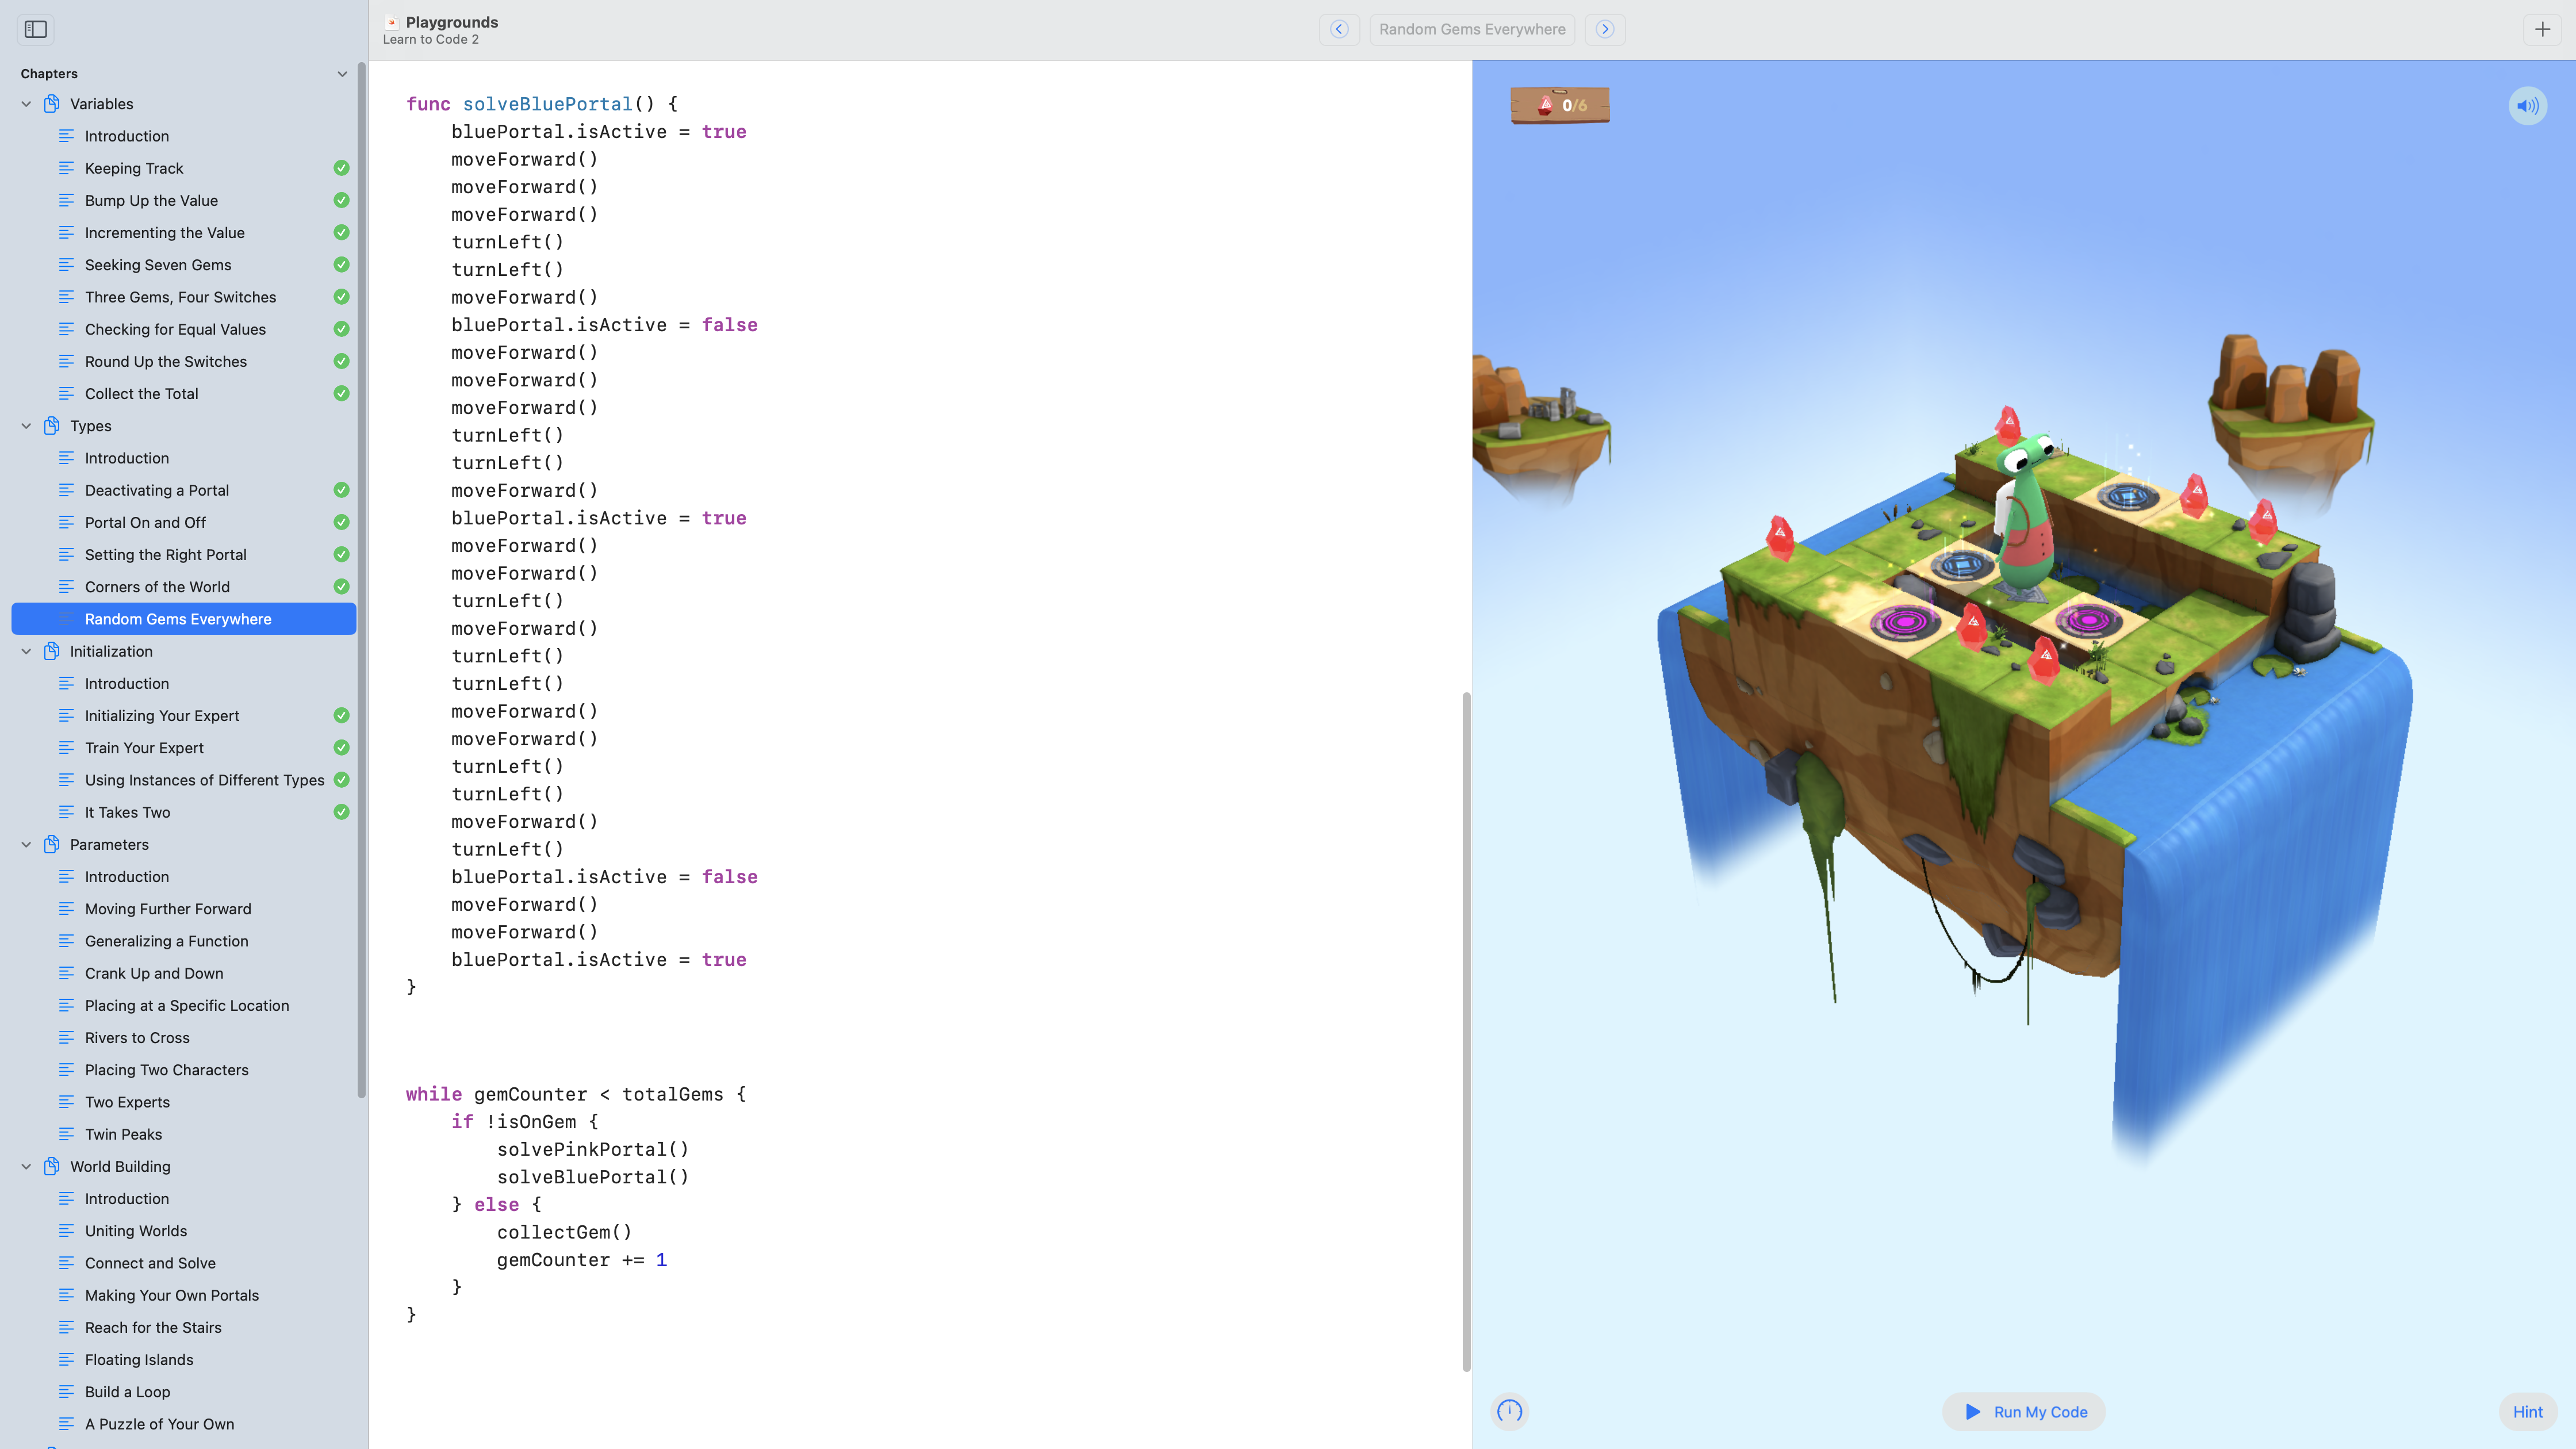
Task: Click the It Takes Two checkmark
Action: click(341, 812)
